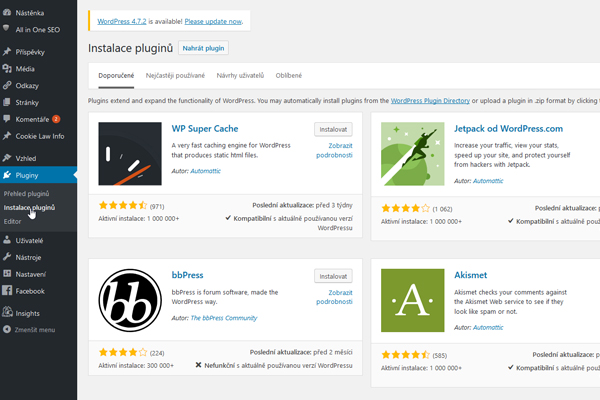Click the bbPress logo thumbnail

click(x=130, y=300)
